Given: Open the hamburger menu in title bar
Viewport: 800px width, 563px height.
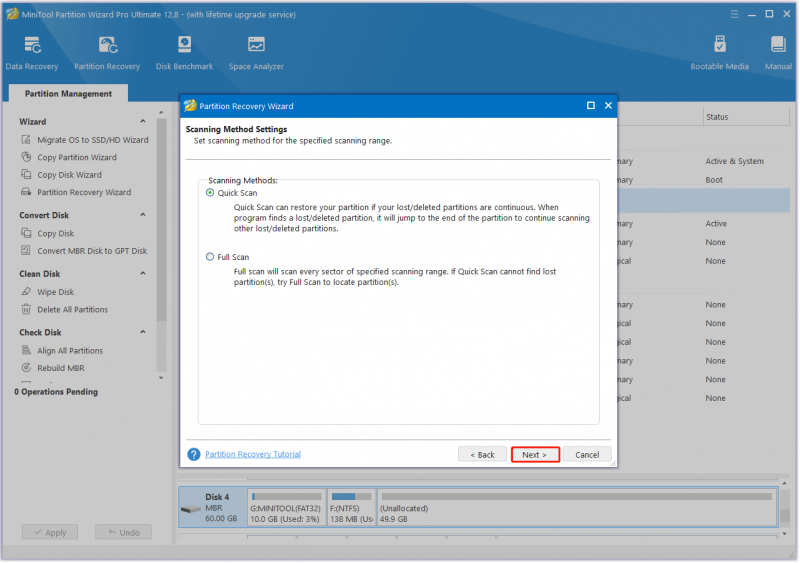Looking at the screenshot, I should pos(734,14).
